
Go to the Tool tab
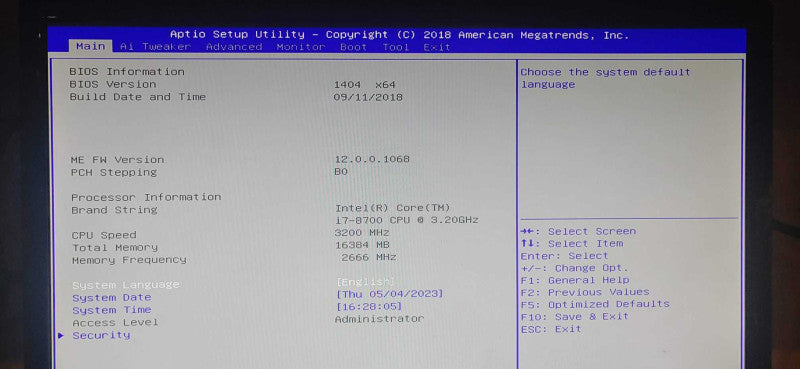(395, 47)
